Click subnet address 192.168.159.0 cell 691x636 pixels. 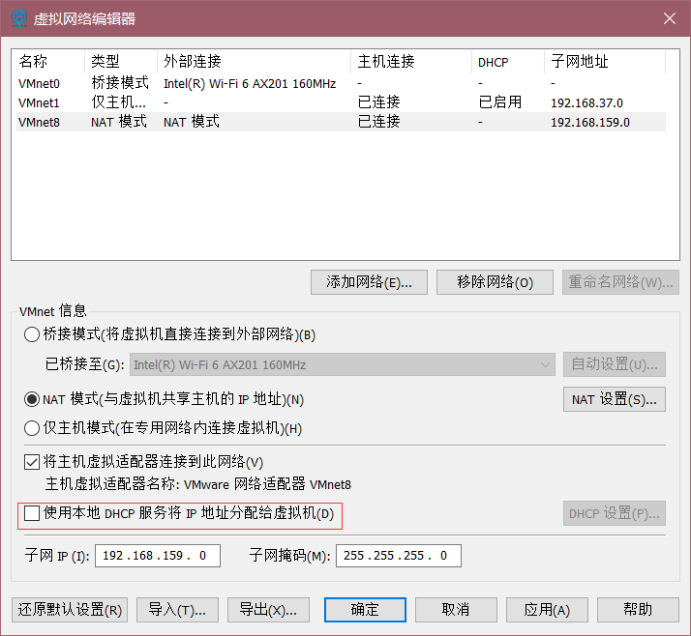pyautogui.click(x=590, y=123)
